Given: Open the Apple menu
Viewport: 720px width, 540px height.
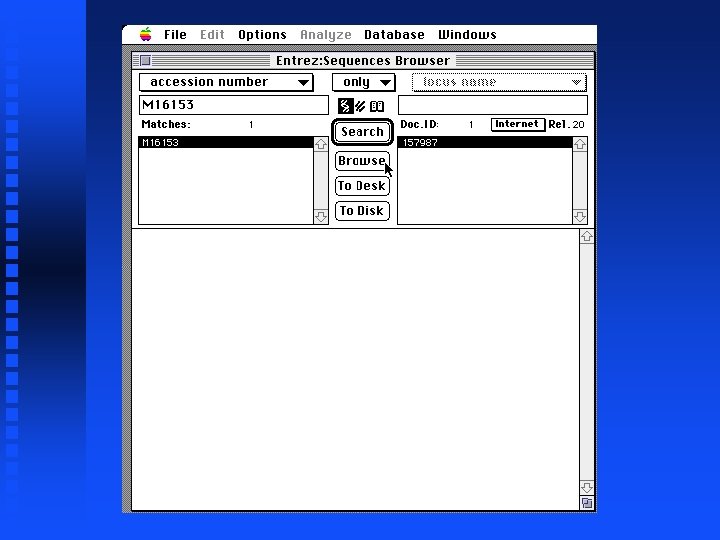Looking at the screenshot, I should click(x=146, y=34).
